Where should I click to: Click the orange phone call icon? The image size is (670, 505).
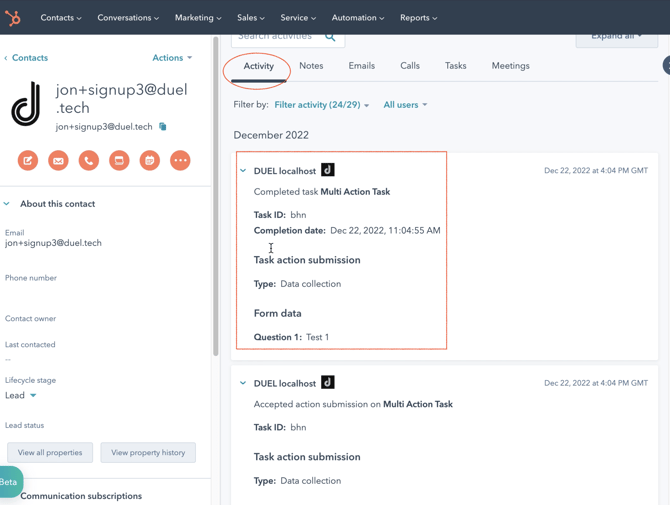[x=89, y=160]
